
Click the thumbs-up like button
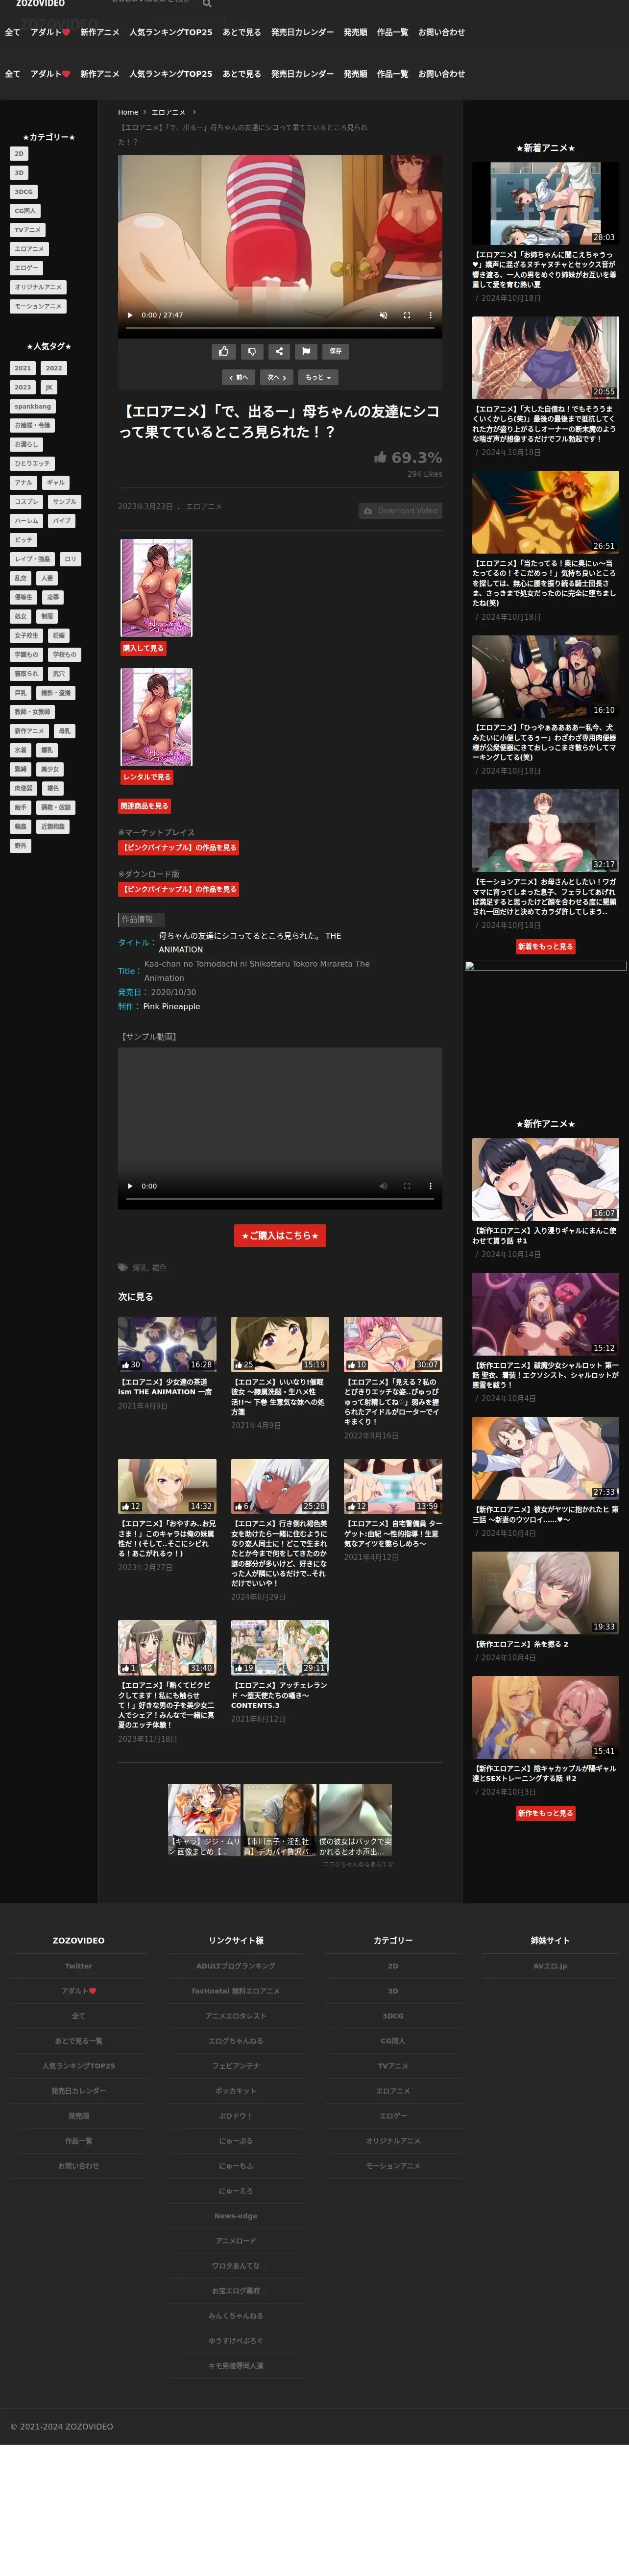coord(223,351)
